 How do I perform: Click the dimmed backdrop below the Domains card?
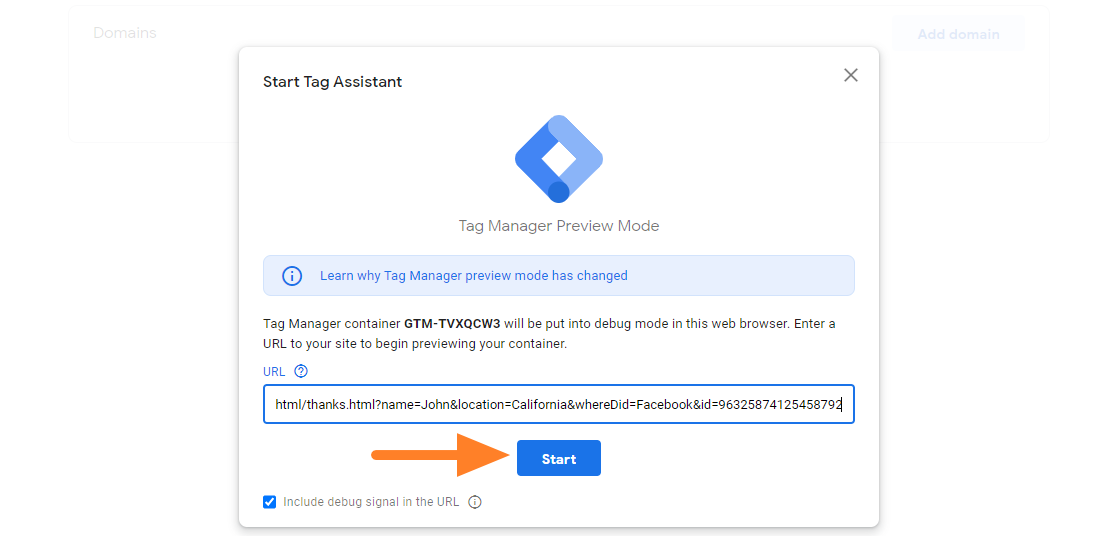tap(150, 330)
